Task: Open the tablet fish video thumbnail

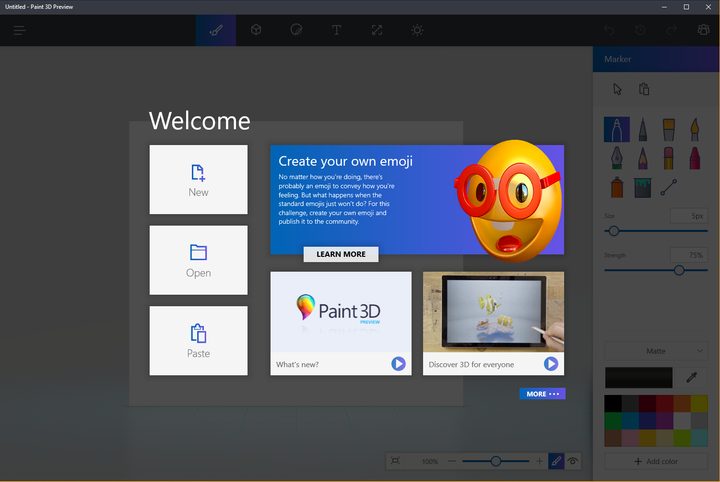Action: click(494, 312)
